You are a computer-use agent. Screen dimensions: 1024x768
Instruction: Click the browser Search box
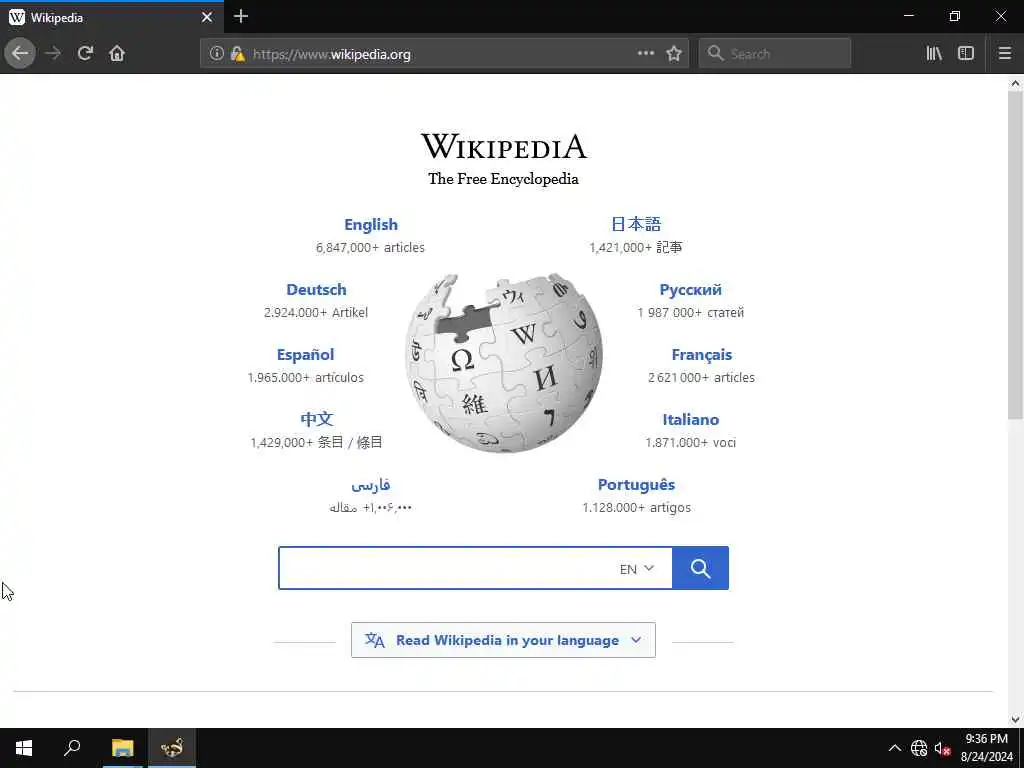coord(775,54)
